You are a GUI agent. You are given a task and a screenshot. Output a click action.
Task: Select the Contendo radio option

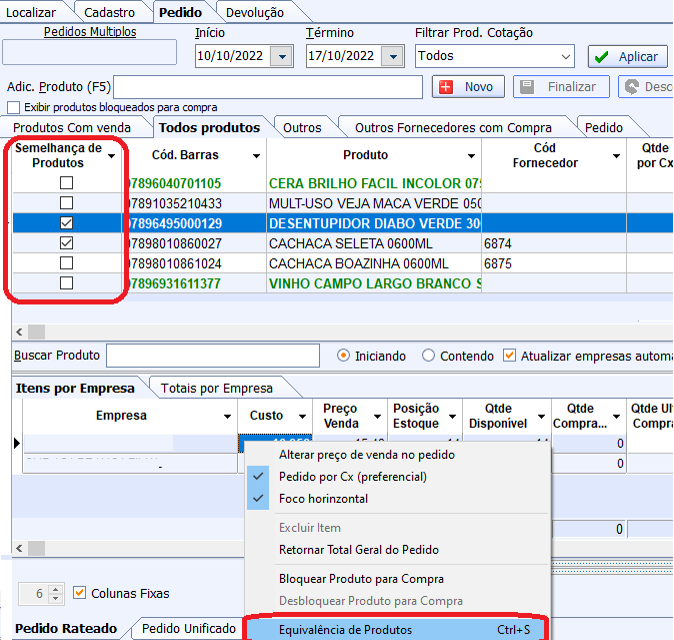[429, 356]
